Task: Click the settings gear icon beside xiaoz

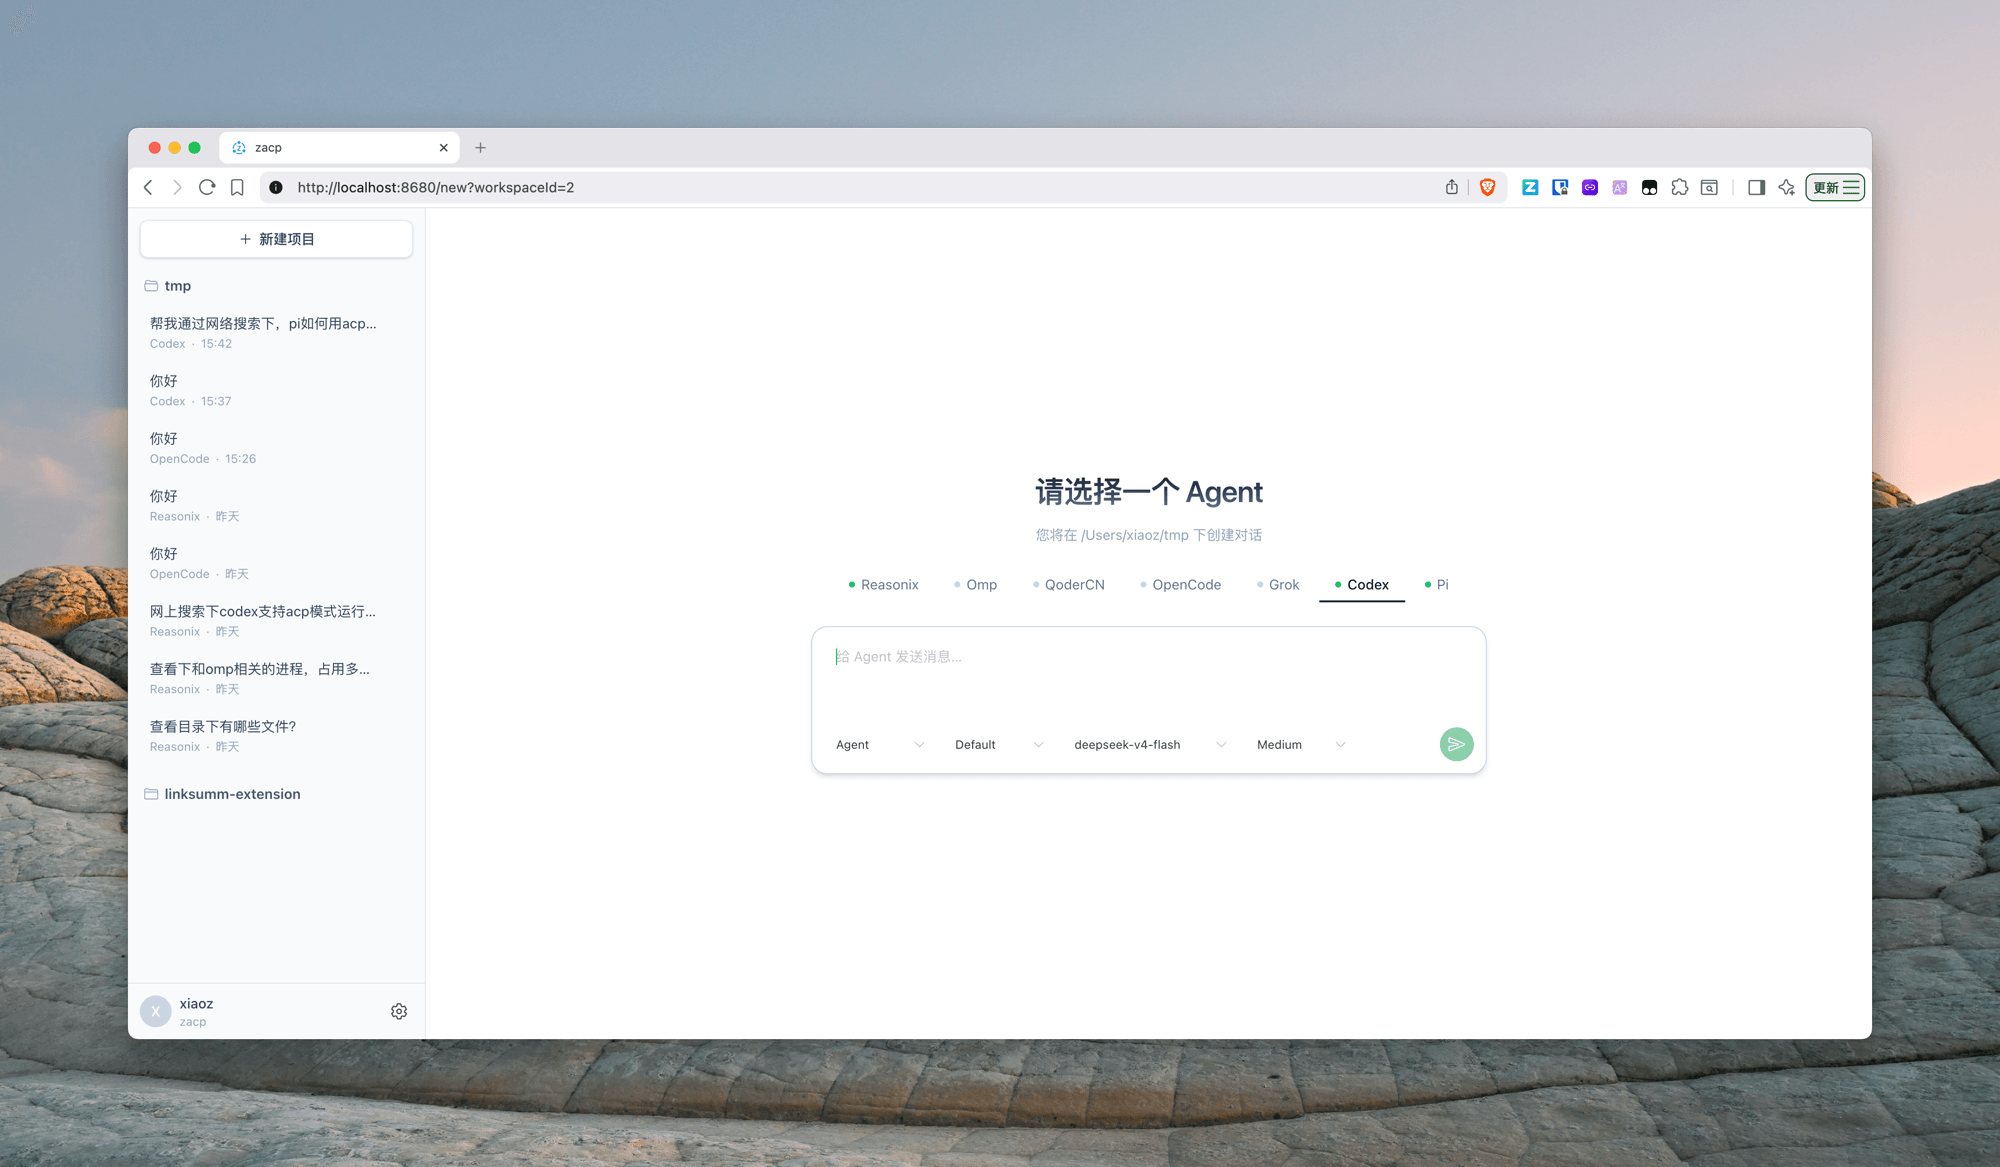Action: [x=399, y=1011]
